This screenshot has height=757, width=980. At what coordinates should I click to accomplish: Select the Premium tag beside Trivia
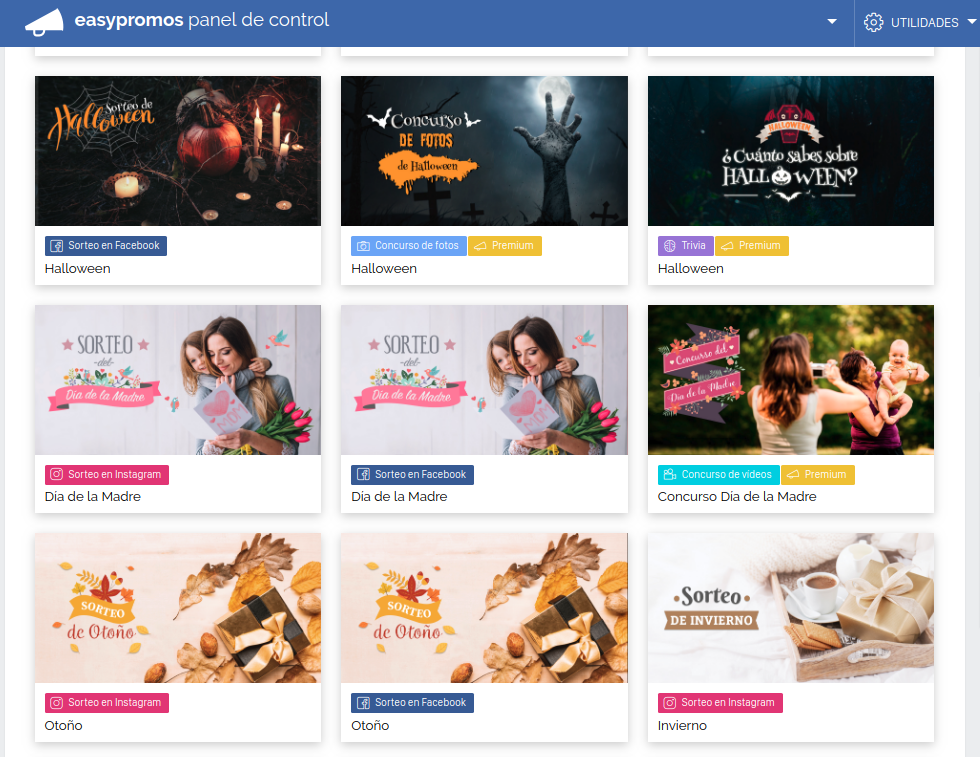point(751,246)
